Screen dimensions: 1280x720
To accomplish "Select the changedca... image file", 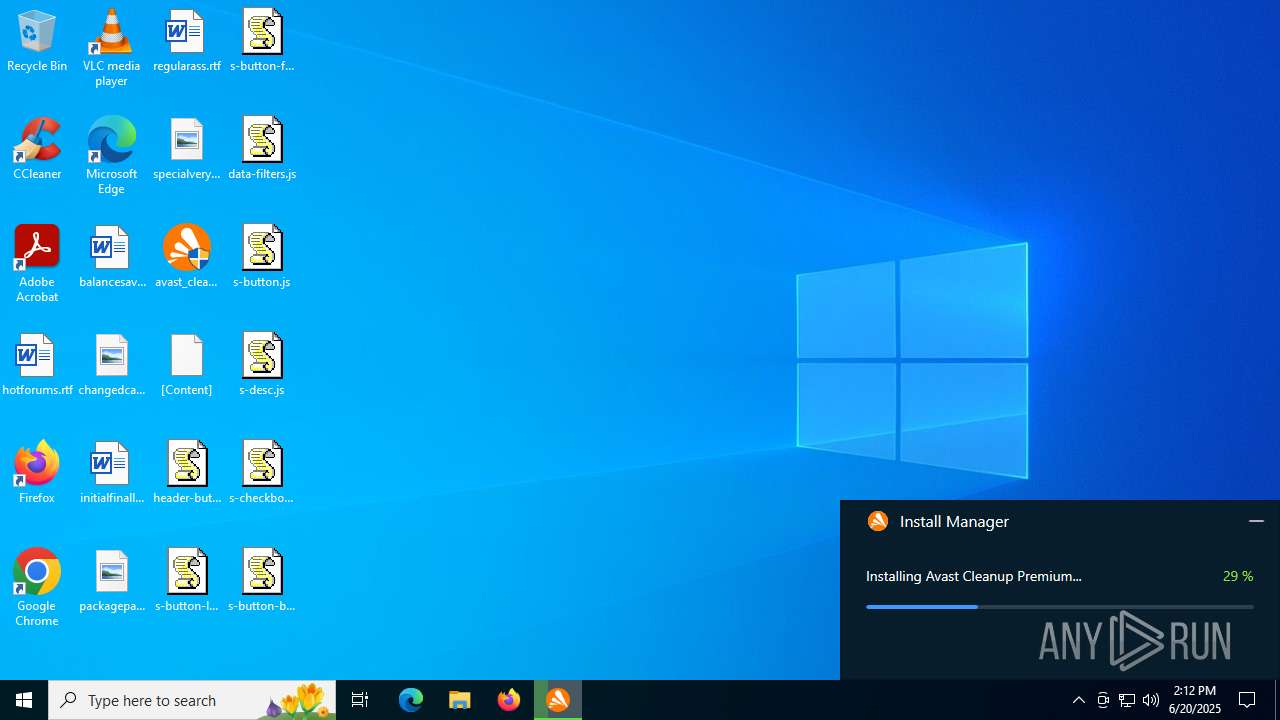I will (x=111, y=365).
